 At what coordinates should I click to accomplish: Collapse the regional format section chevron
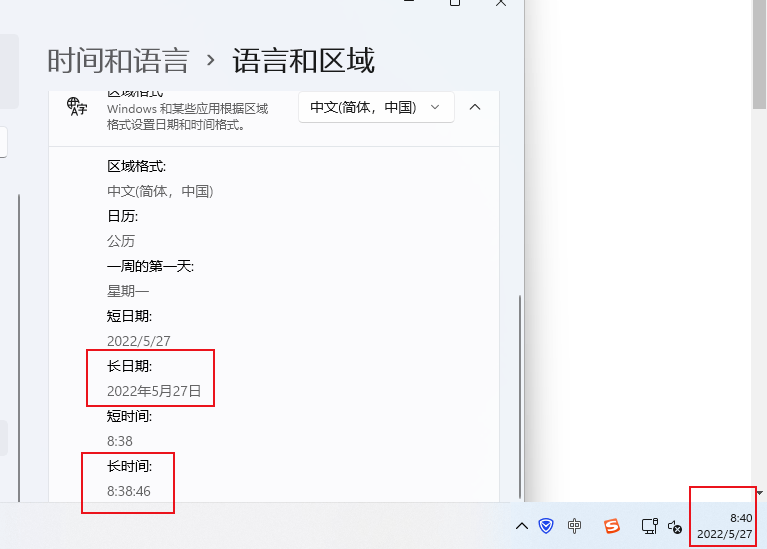(x=475, y=107)
